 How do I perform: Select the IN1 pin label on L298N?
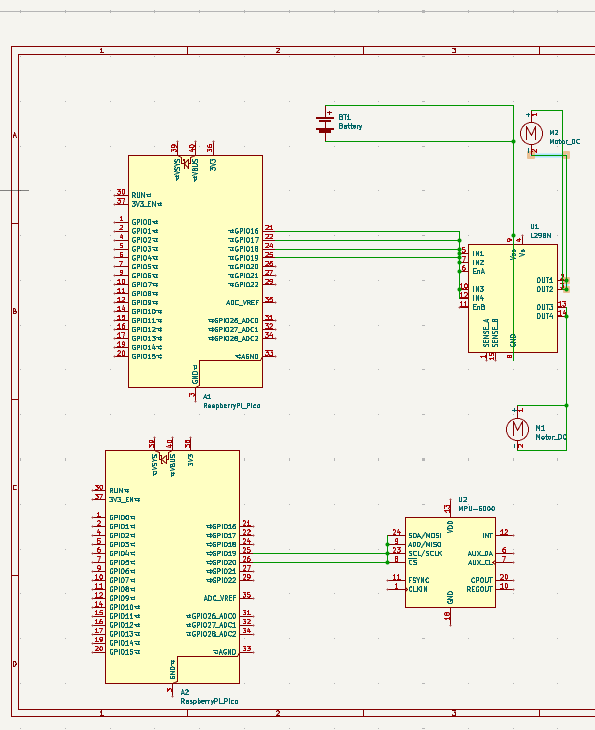click(x=478, y=254)
